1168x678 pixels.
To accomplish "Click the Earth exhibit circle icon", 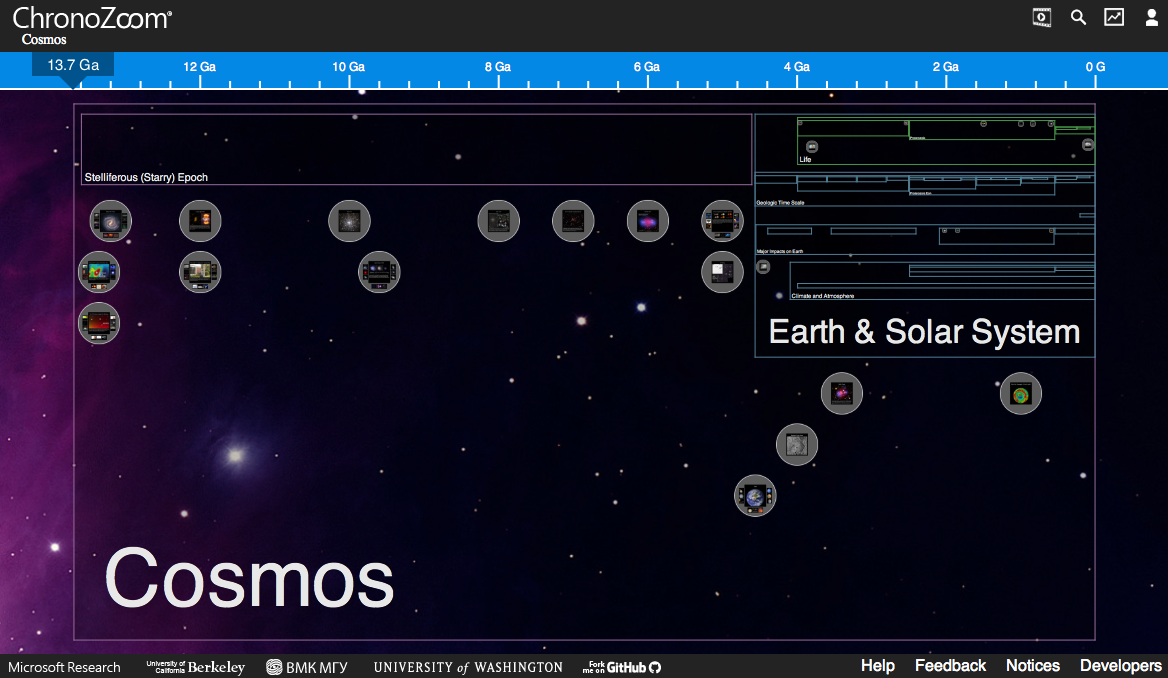I will point(755,496).
